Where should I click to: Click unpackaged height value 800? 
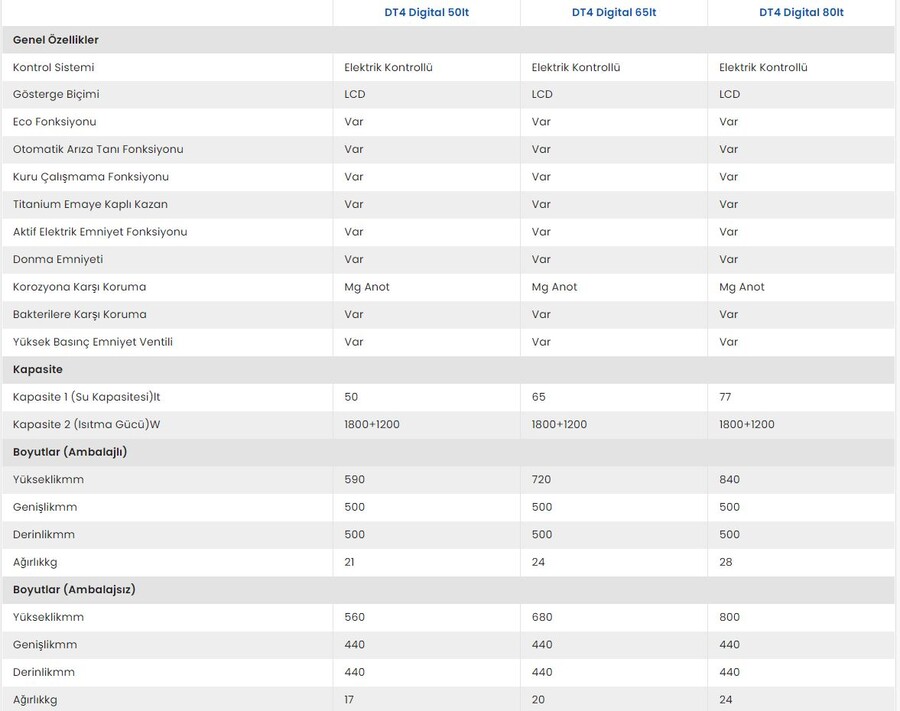730,617
